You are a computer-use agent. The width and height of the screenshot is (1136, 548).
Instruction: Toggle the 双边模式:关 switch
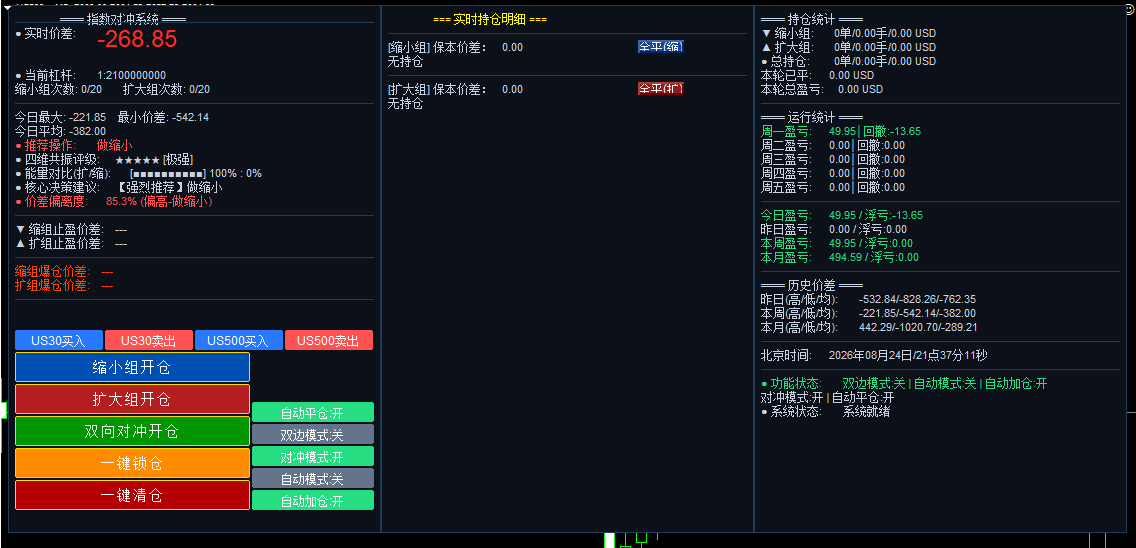(312, 435)
